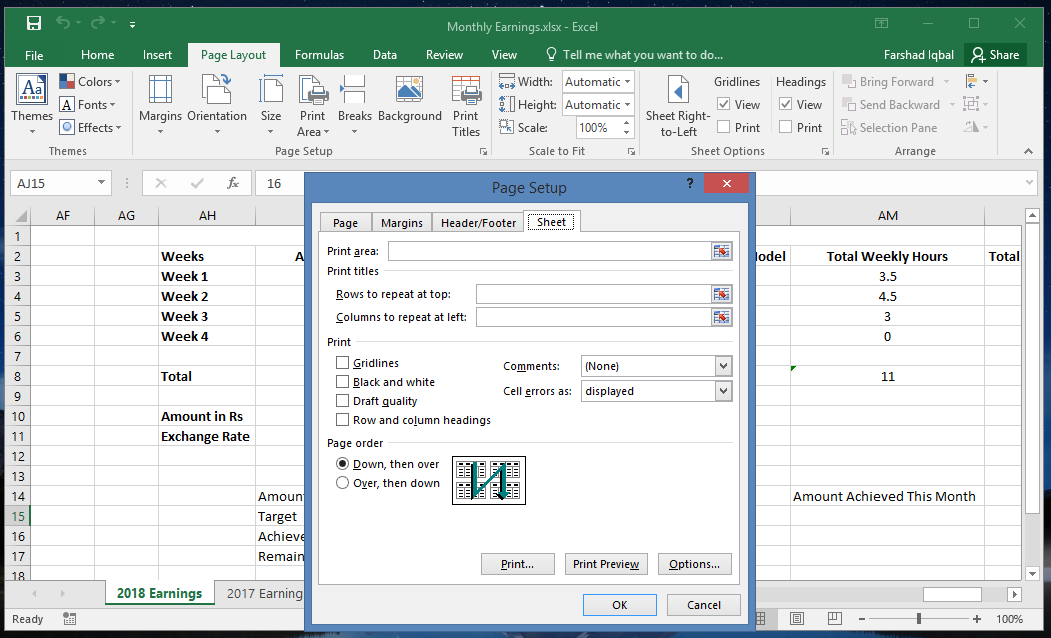This screenshot has width=1051, height=638.
Task: Select the Margins icon
Action: [x=159, y=103]
